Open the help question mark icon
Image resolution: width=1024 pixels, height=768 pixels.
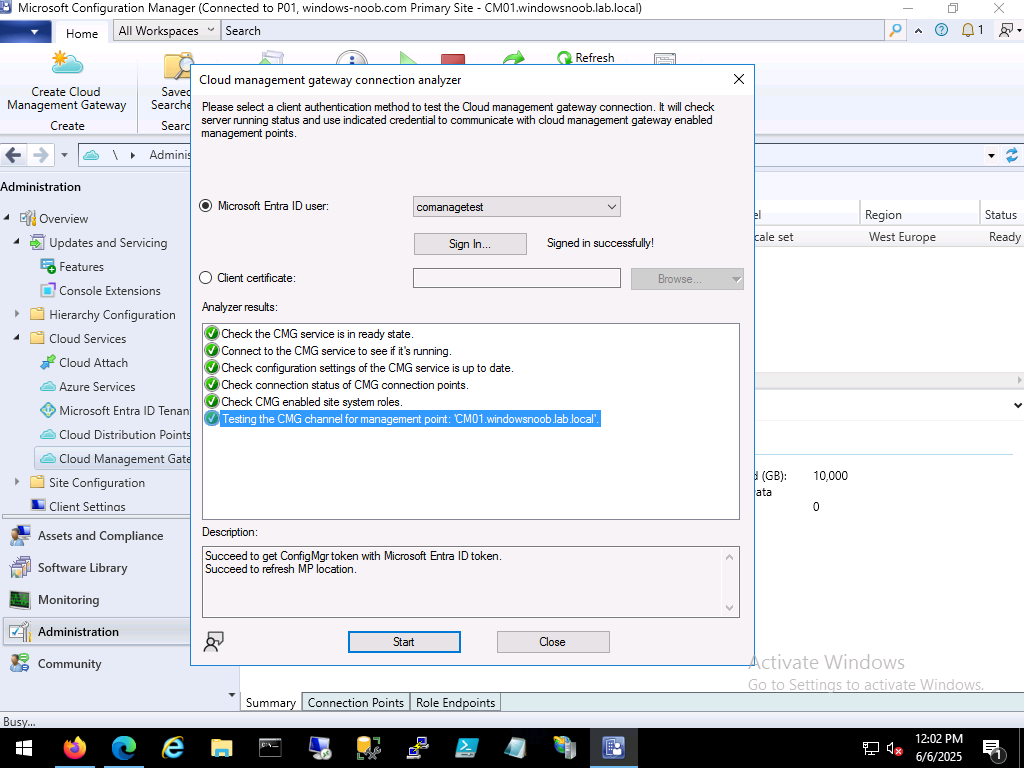tap(941, 30)
